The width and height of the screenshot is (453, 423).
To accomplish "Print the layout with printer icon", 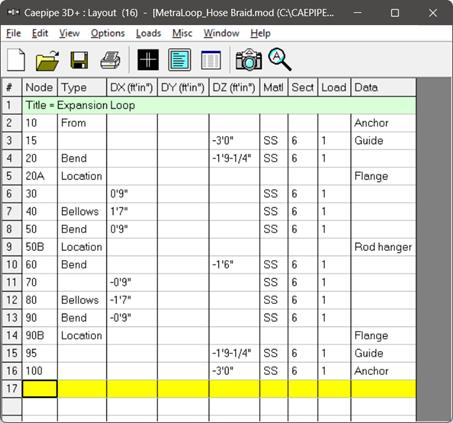I will (x=110, y=60).
